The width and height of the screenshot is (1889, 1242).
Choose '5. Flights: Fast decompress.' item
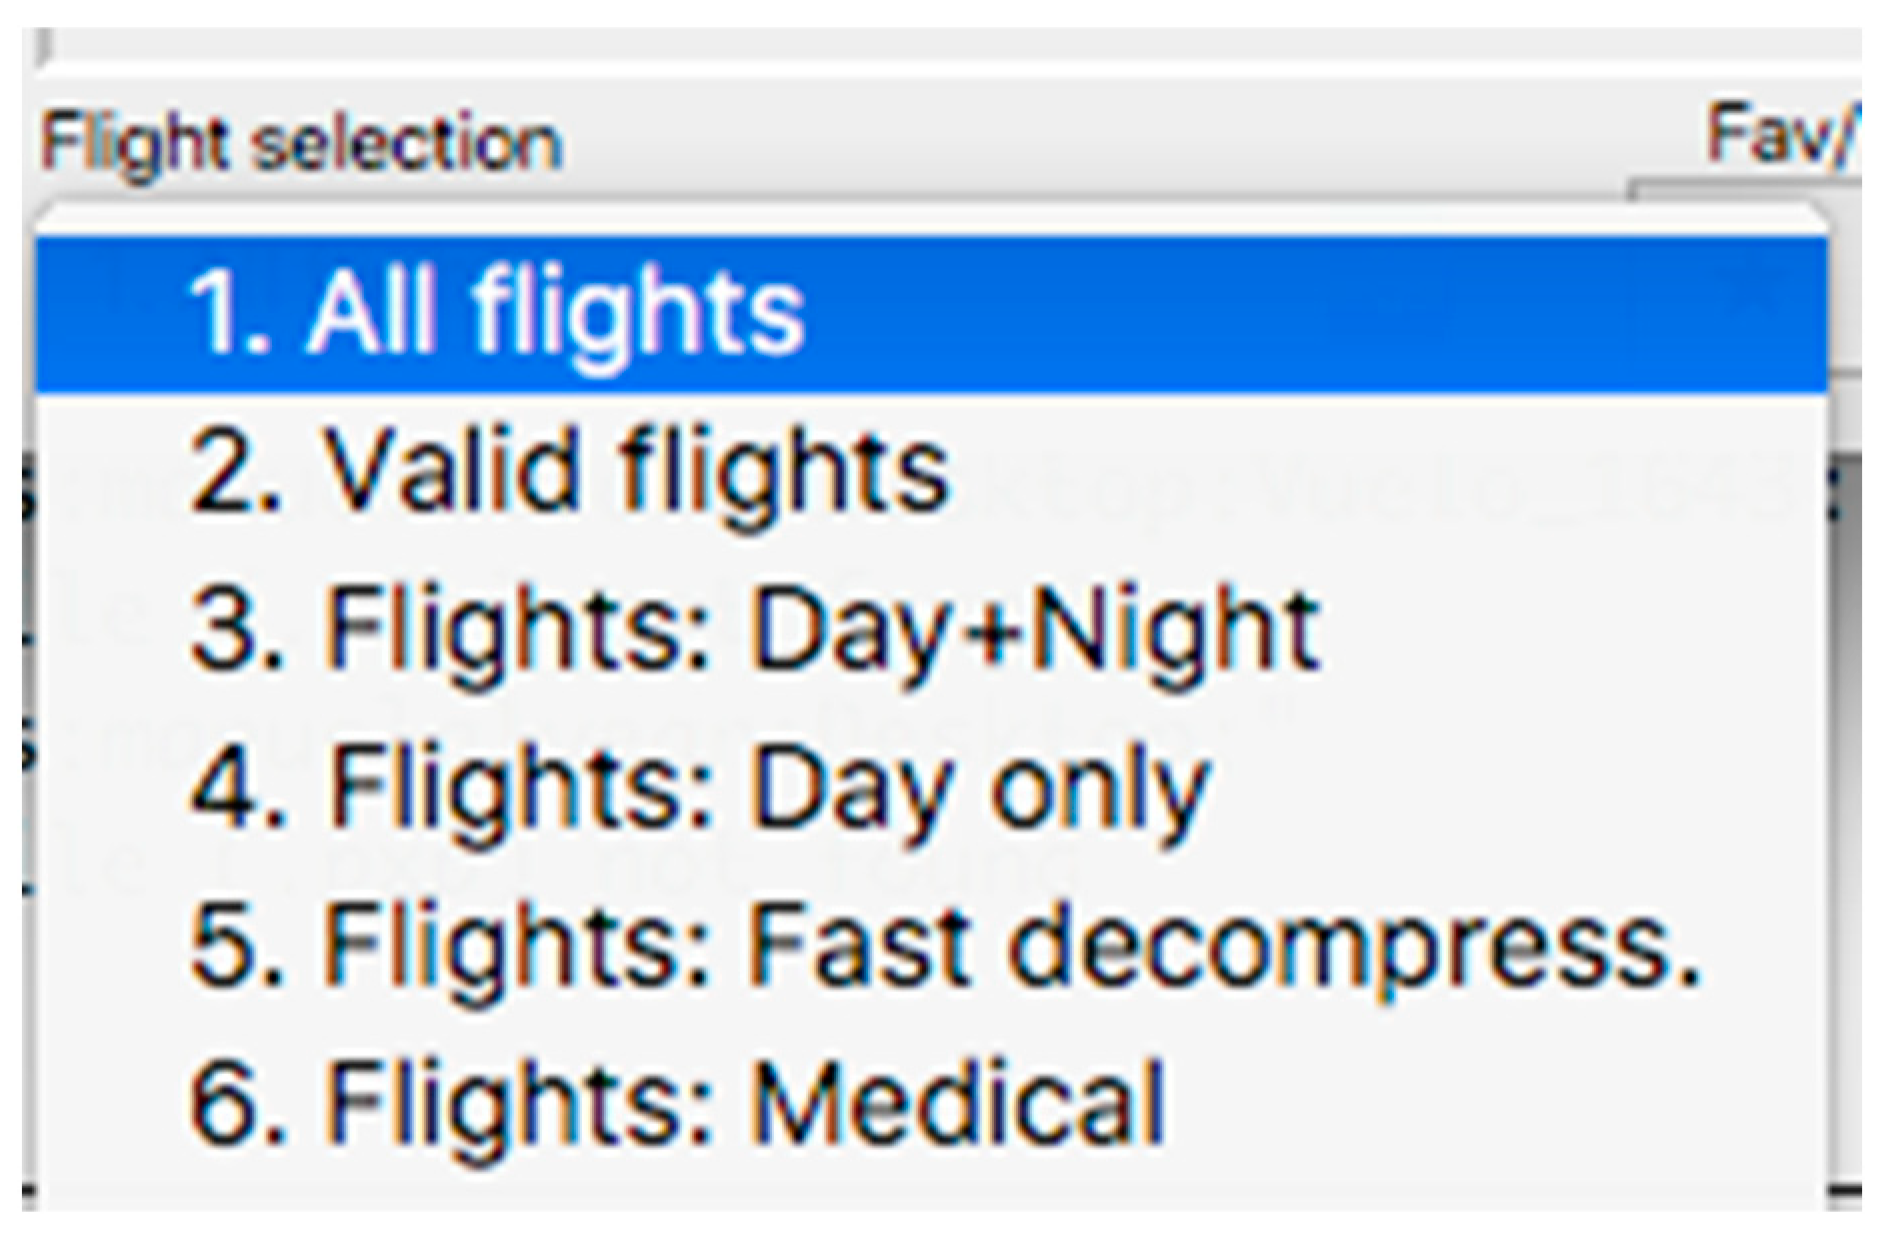[x=944, y=945]
